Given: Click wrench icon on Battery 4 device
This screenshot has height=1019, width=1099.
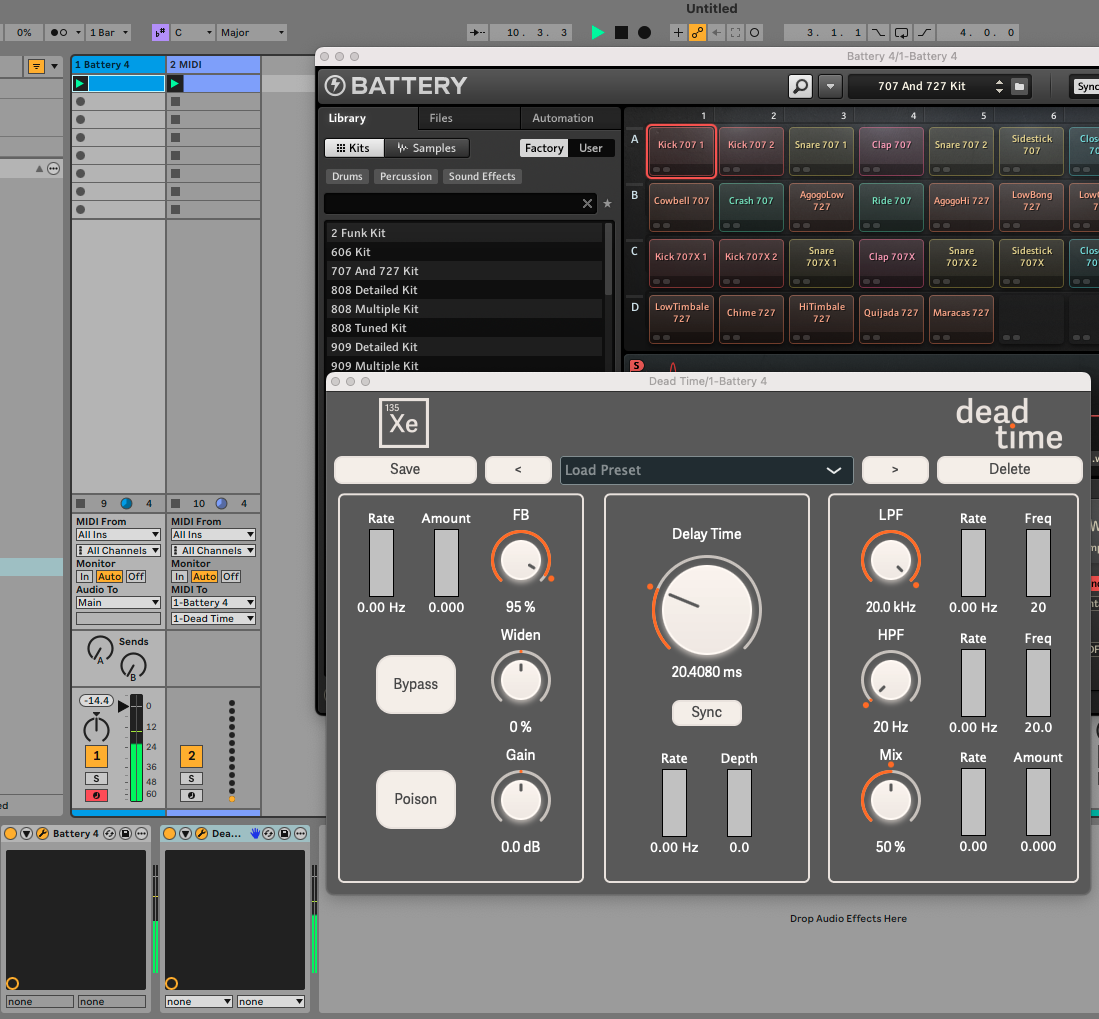Looking at the screenshot, I should [x=42, y=833].
